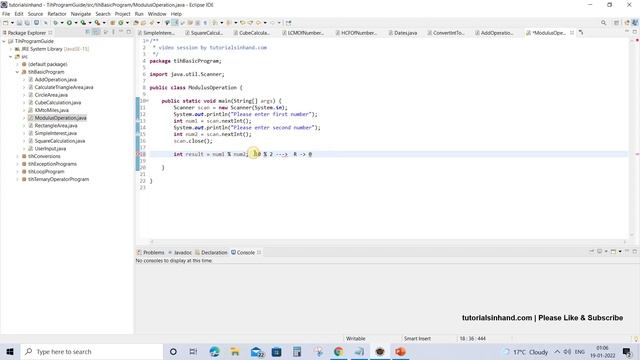The image size is (640, 360).
Task: Switch to the SquareCalculation editor tab
Action: (204, 33)
